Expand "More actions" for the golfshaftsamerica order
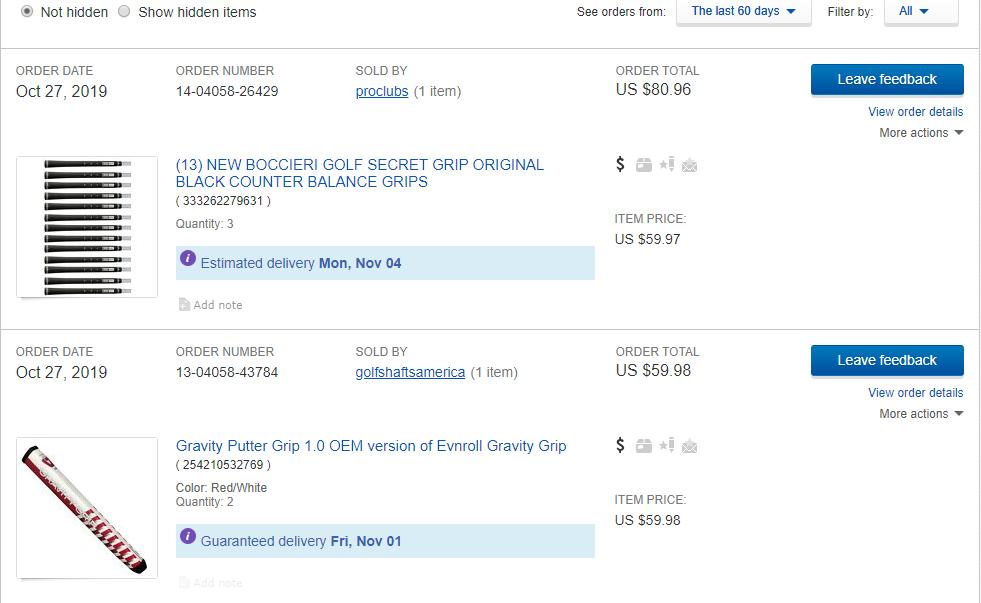The height and width of the screenshot is (603, 981). coord(921,414)
